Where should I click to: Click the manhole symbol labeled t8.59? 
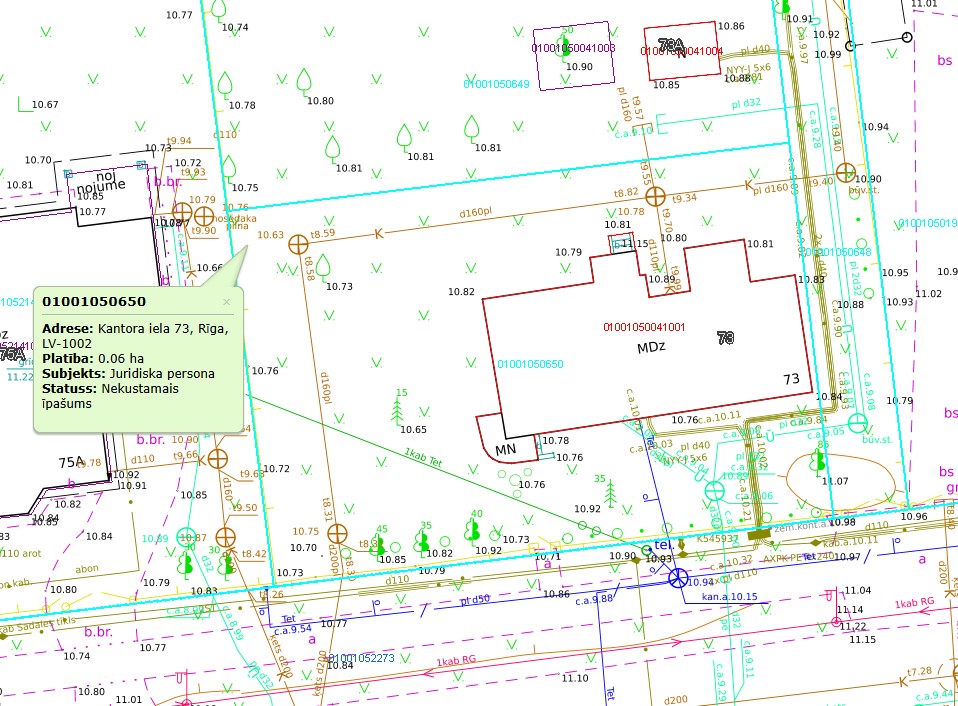click(x=298, y=244)
